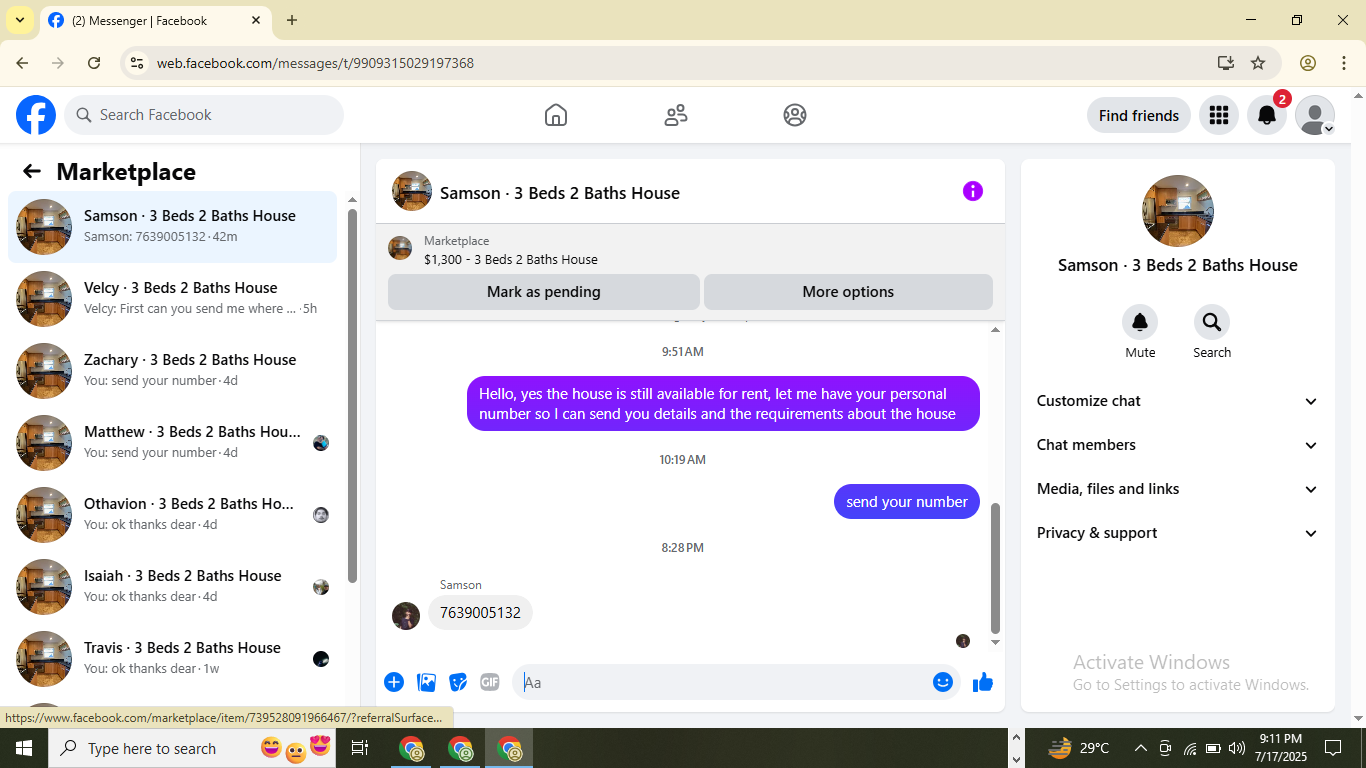Image resolution: width=1366 pixels, height=768 pixels.
Task: Mute this Samson conversation
Action: (x=1140, y=322)
